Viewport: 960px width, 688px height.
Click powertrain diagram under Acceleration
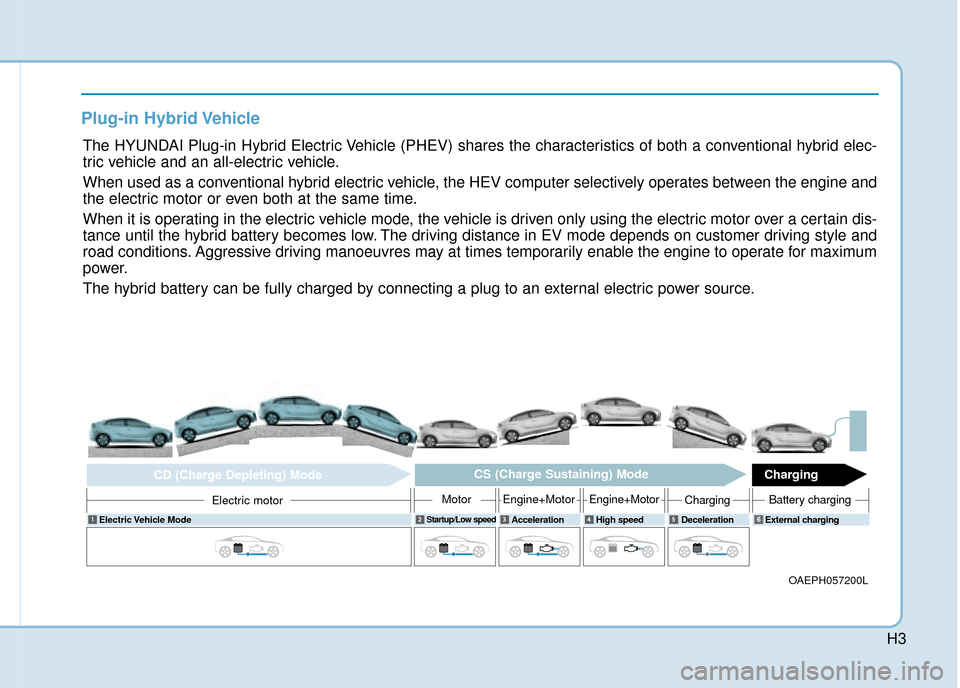539,547
